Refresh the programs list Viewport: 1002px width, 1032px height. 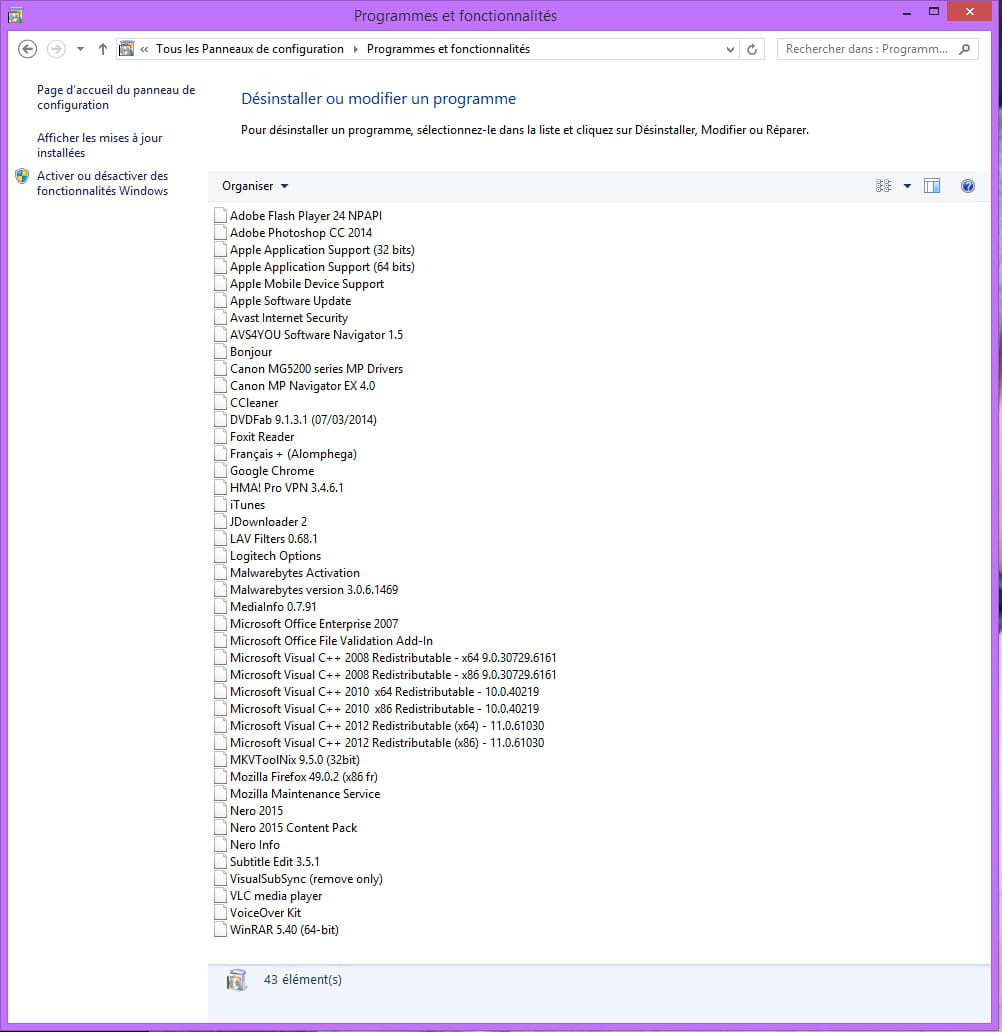[752, 49]
